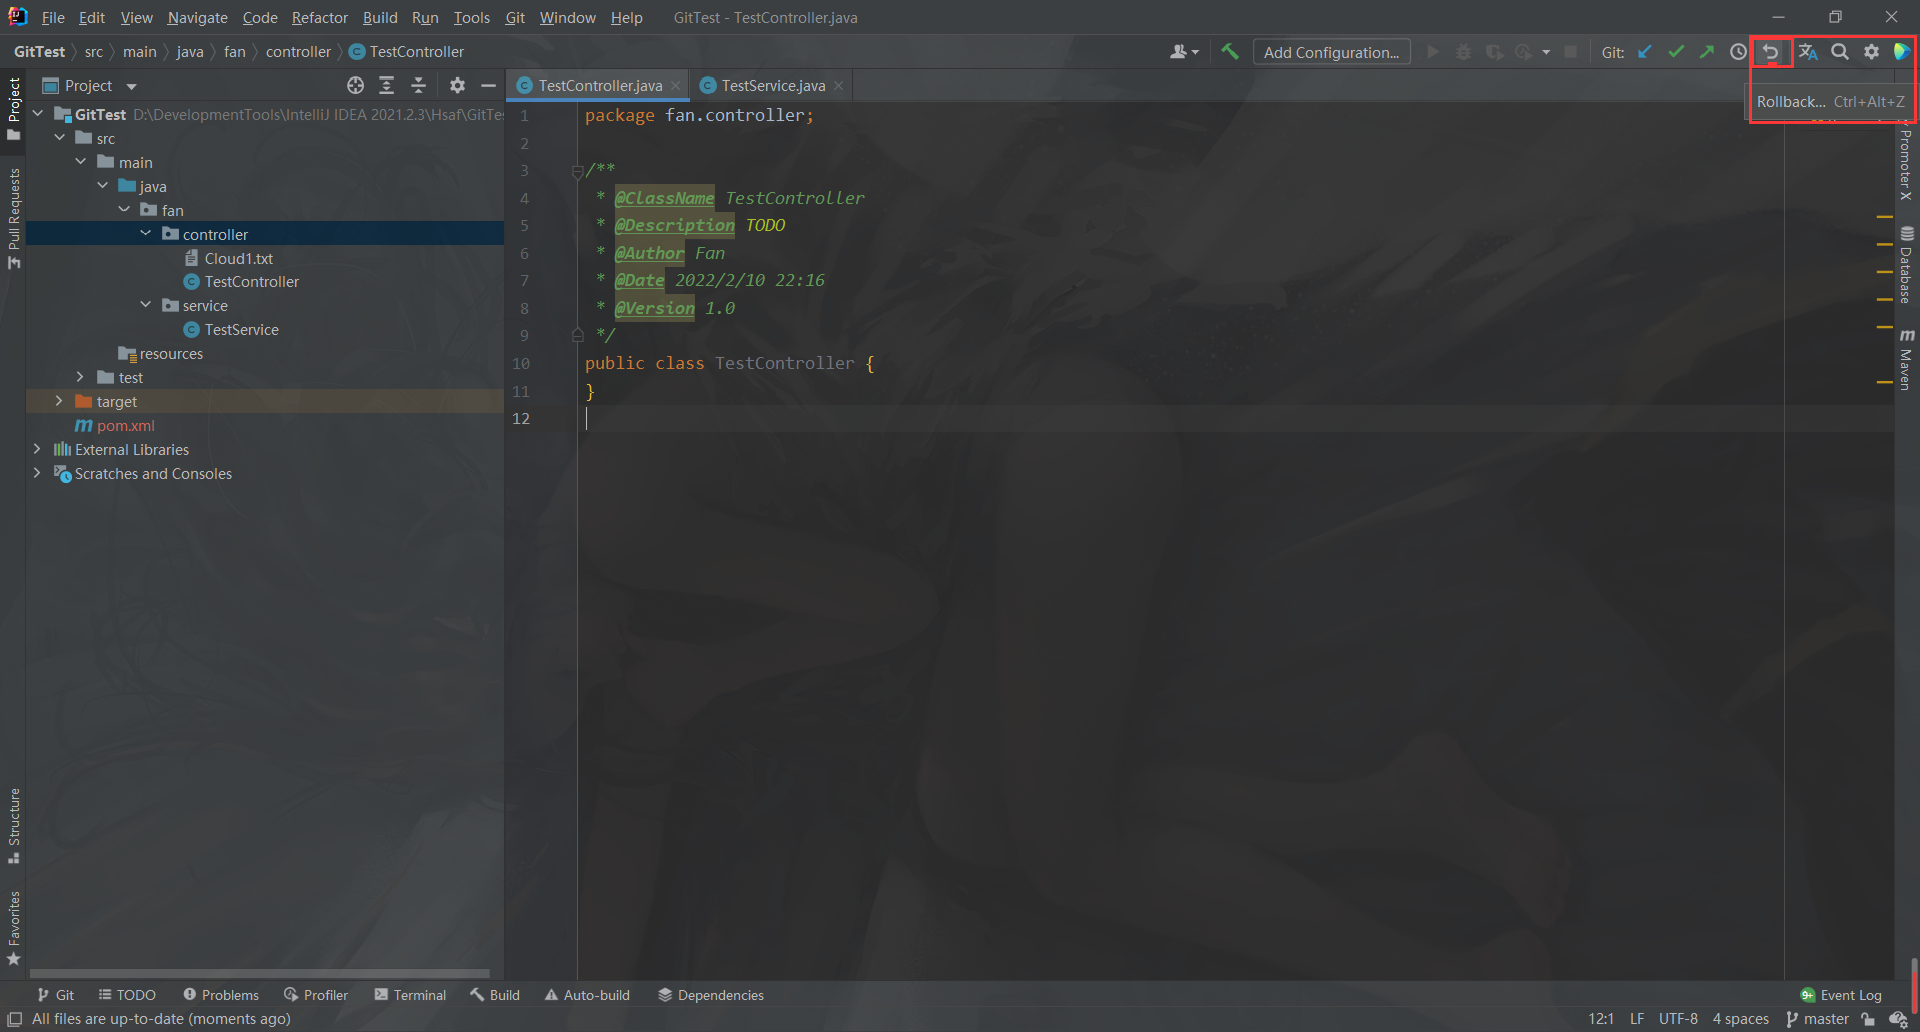
Task: Open the Refactor menu
Action: [320, 17]
